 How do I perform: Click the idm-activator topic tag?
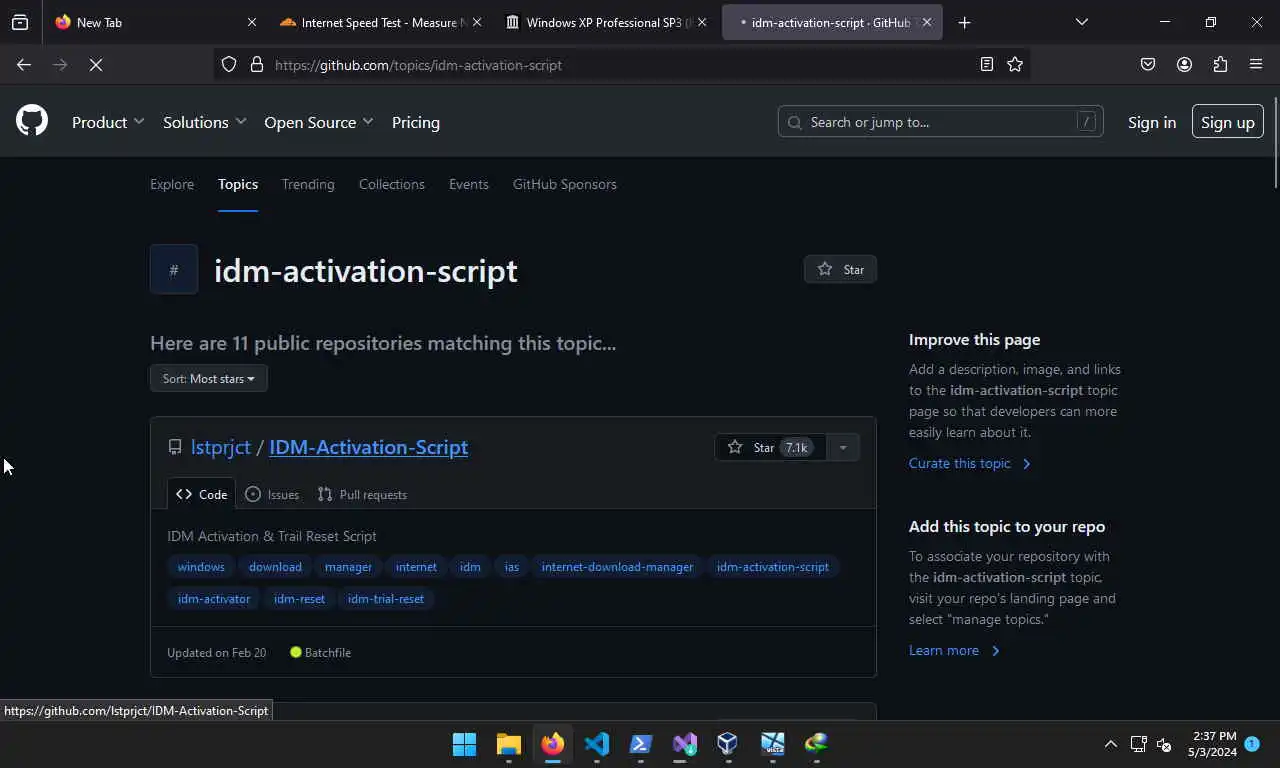click(214, 599)
